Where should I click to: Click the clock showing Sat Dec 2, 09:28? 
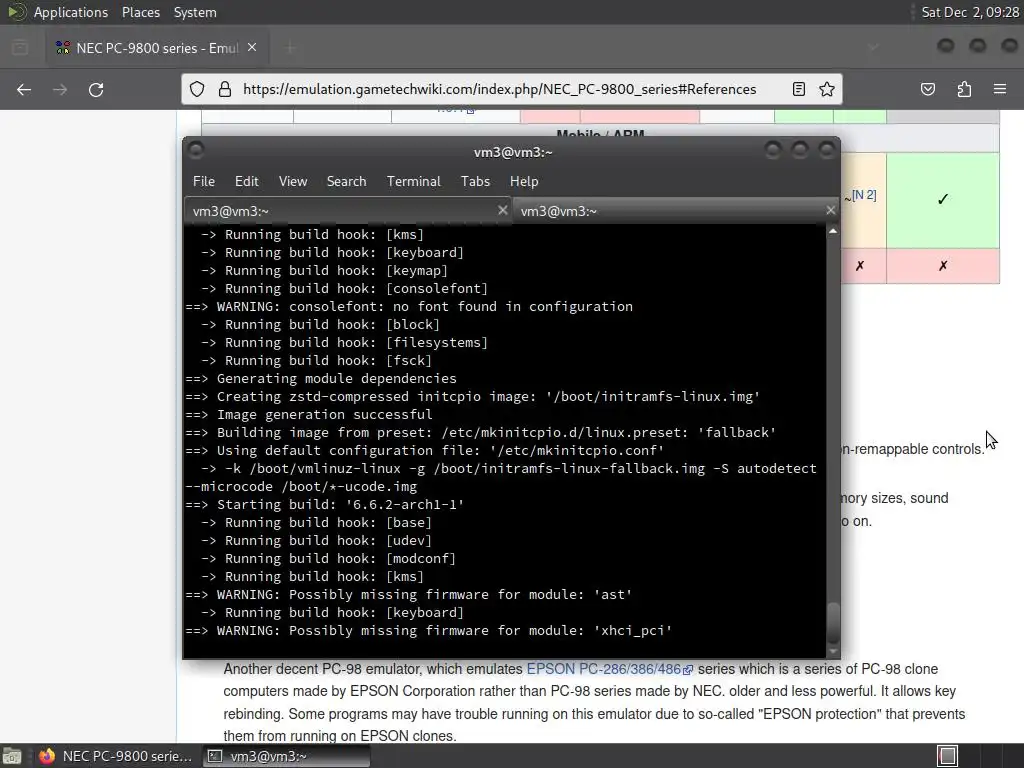click(969, 12)
